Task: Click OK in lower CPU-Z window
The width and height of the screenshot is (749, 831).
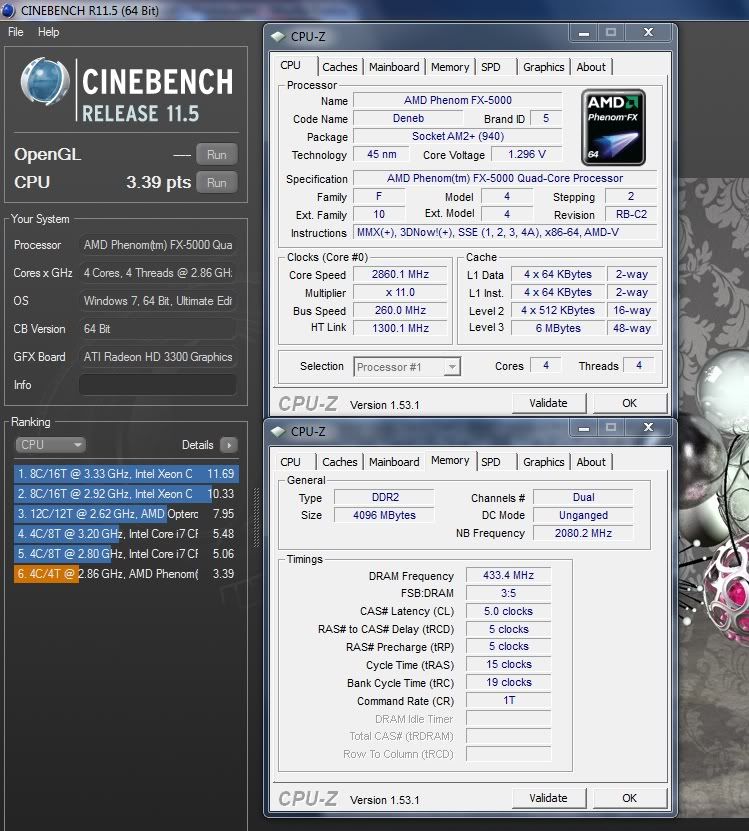Action: point(629,798)
